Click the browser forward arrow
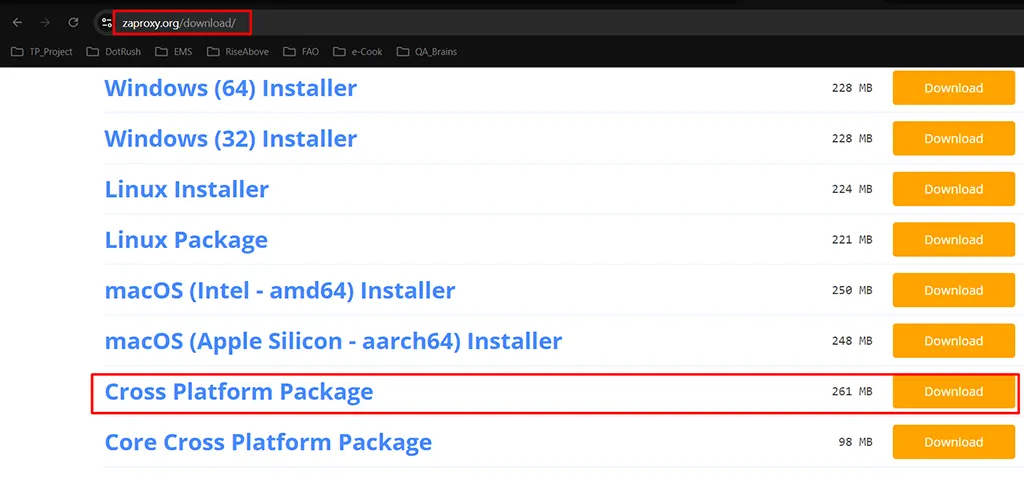 coord(45,22)
